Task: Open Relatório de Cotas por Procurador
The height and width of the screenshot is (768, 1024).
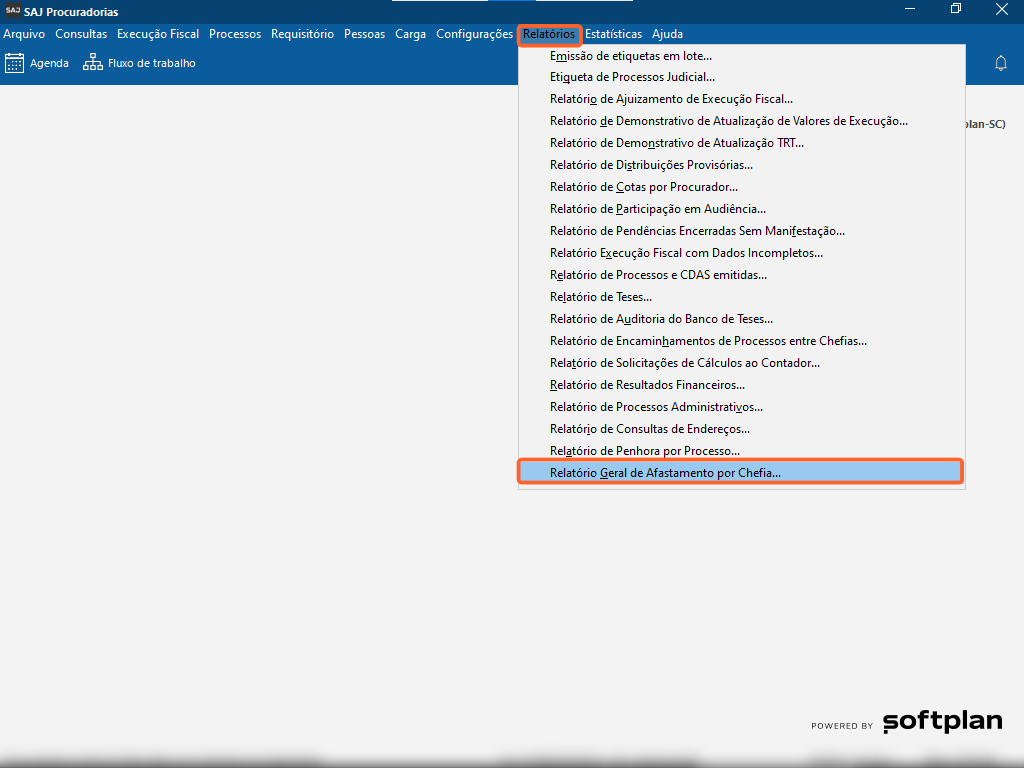Action: pos(643,187)
